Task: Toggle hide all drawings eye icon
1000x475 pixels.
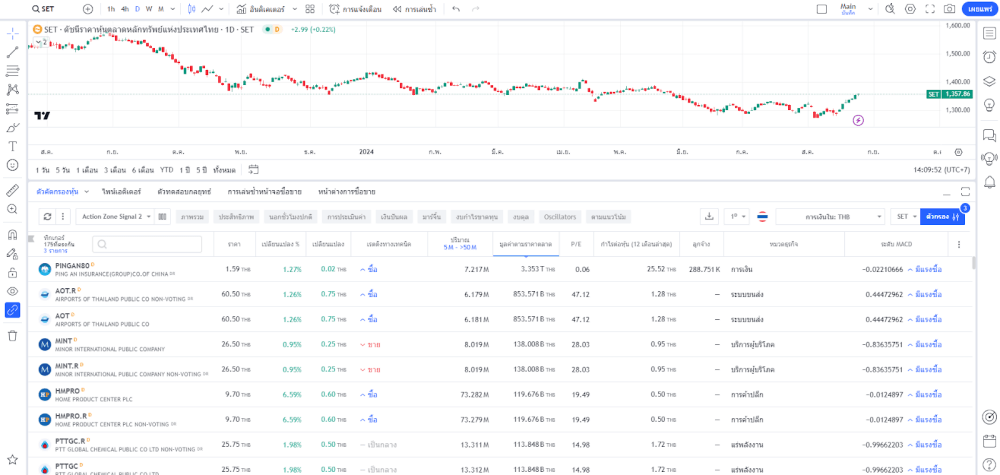Action: (x=13, y=291)
